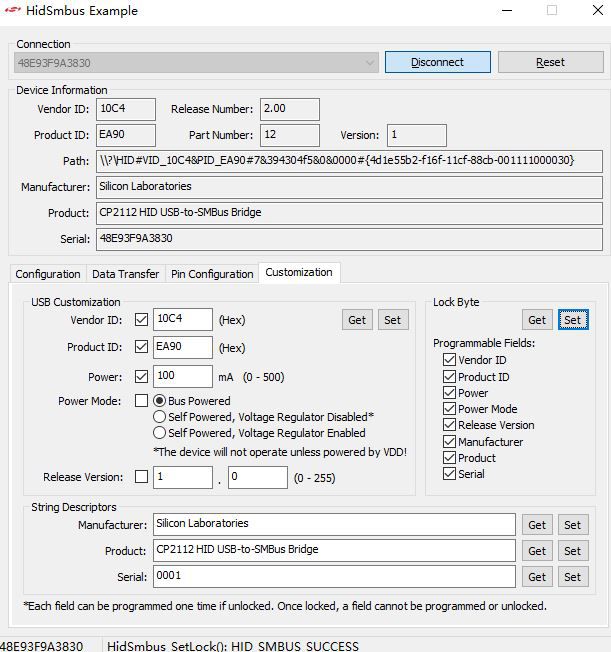Click the USB Customization Vendor ID hex field
Image resolution: width=611 pixels, height=652 pixels.
[x=183, y=319]
